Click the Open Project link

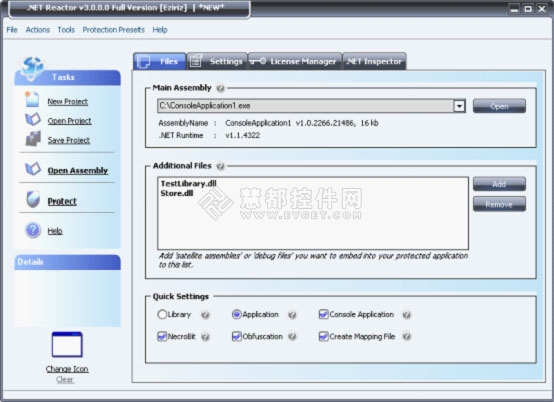pos(70,121)
